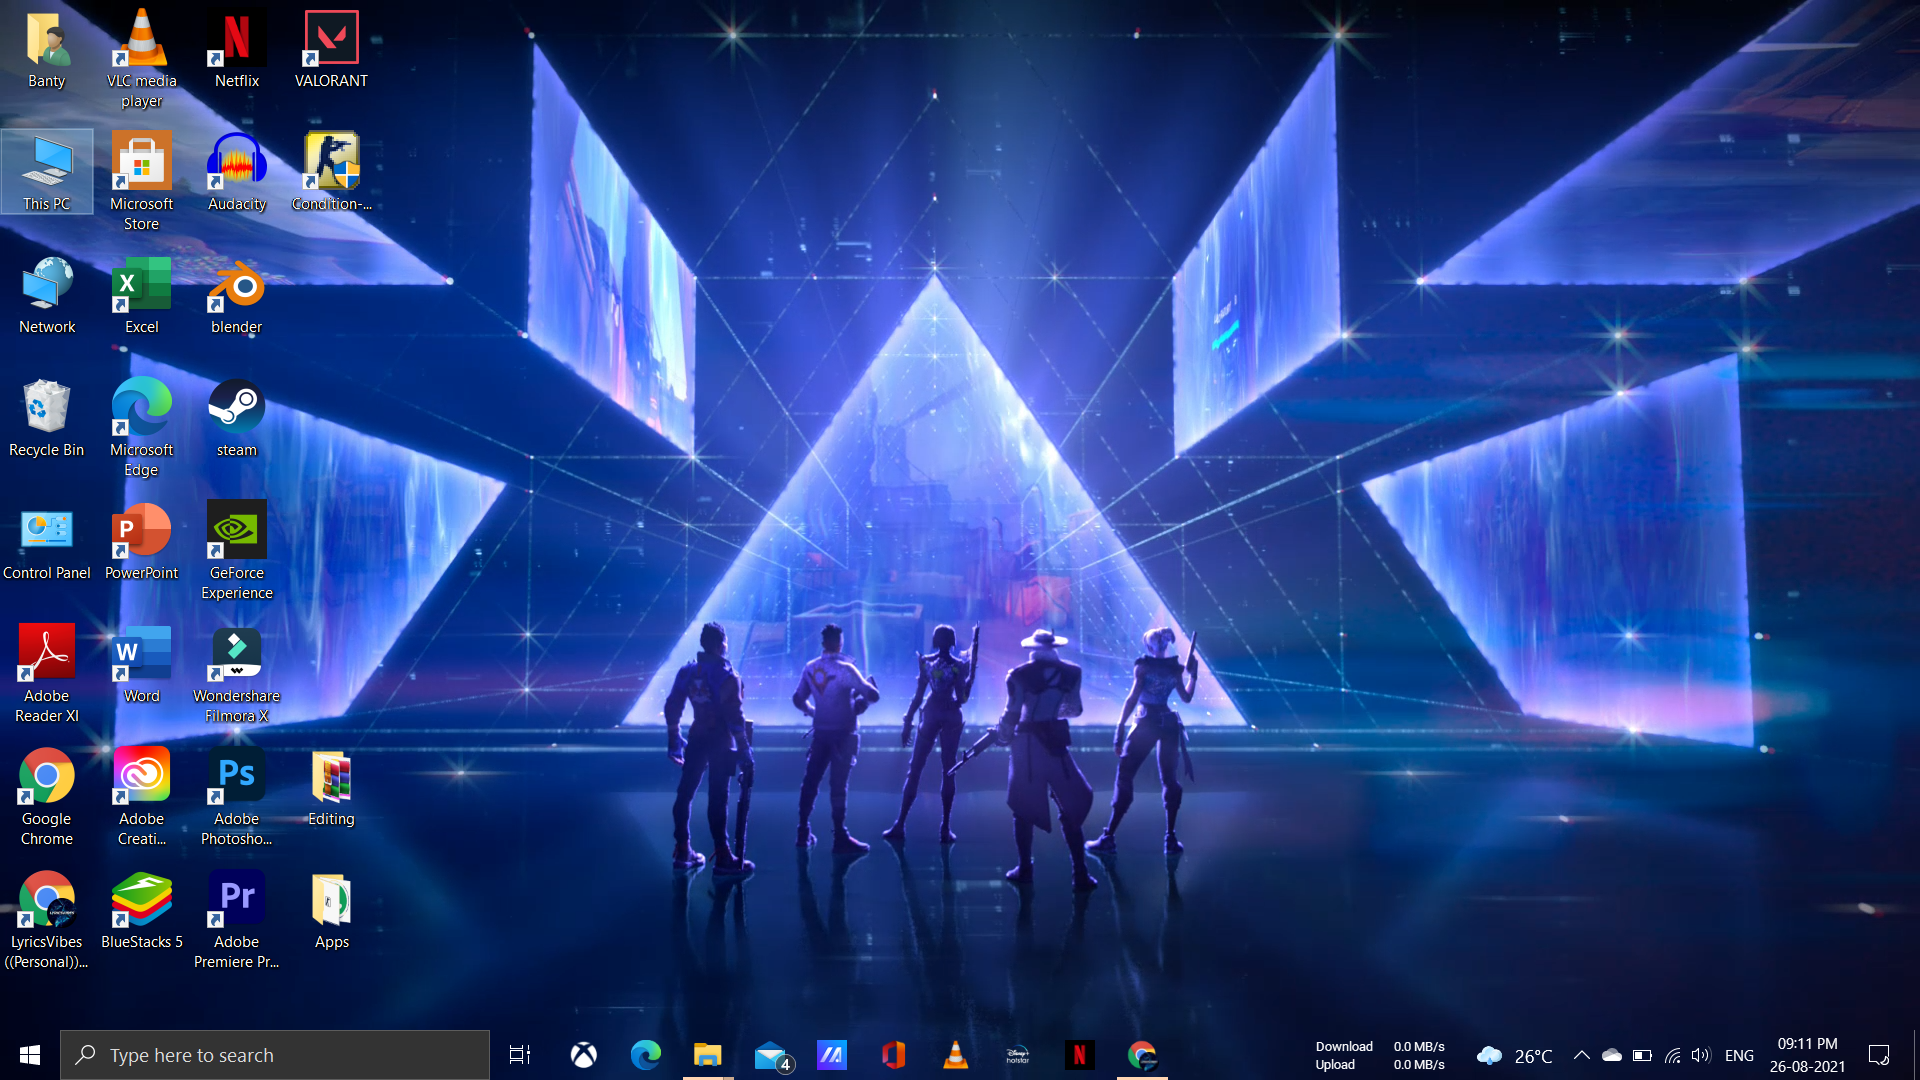Select Google Chrome desktop shortcut
Screen dimensions: 1920x1080
pos(47,797)
